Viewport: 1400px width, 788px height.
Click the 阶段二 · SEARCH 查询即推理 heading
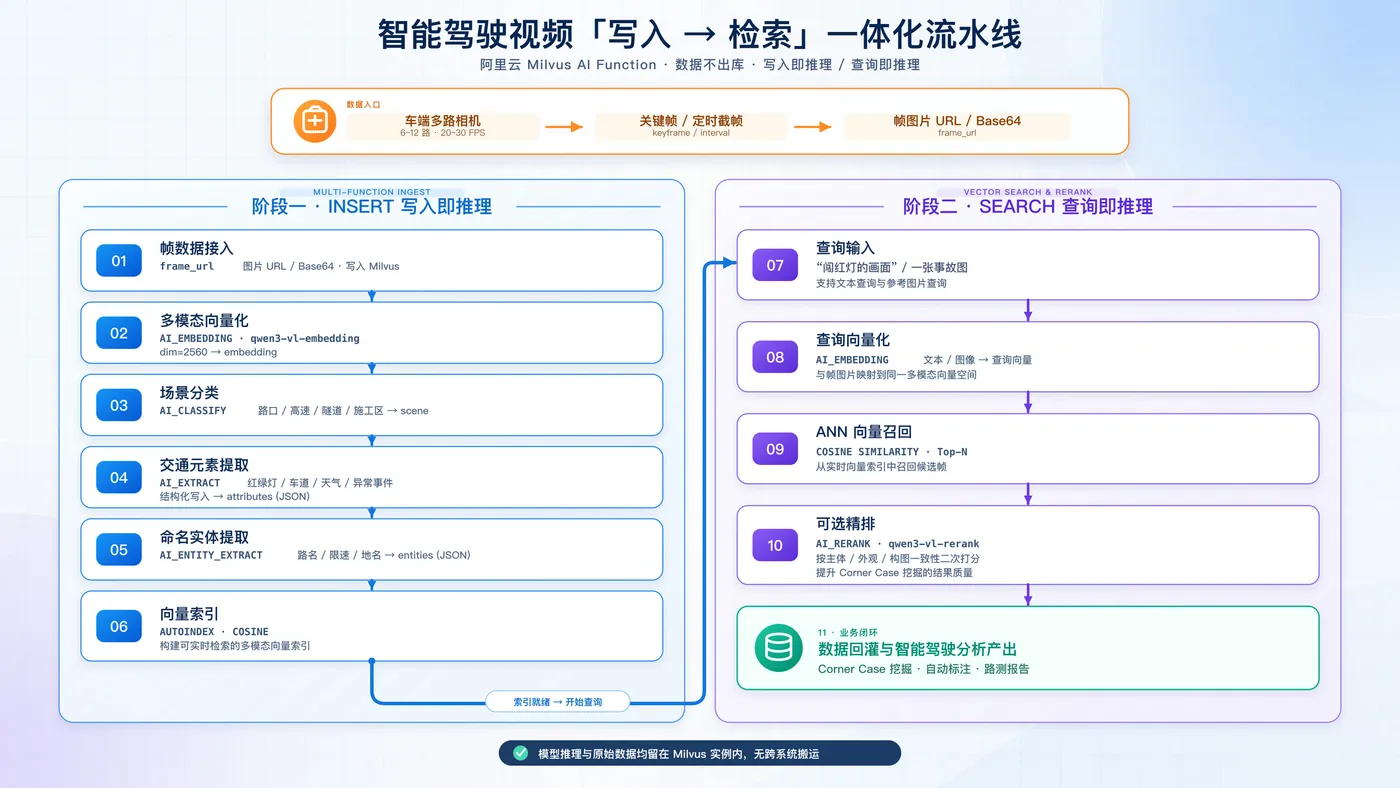[x=1028, y=207]
